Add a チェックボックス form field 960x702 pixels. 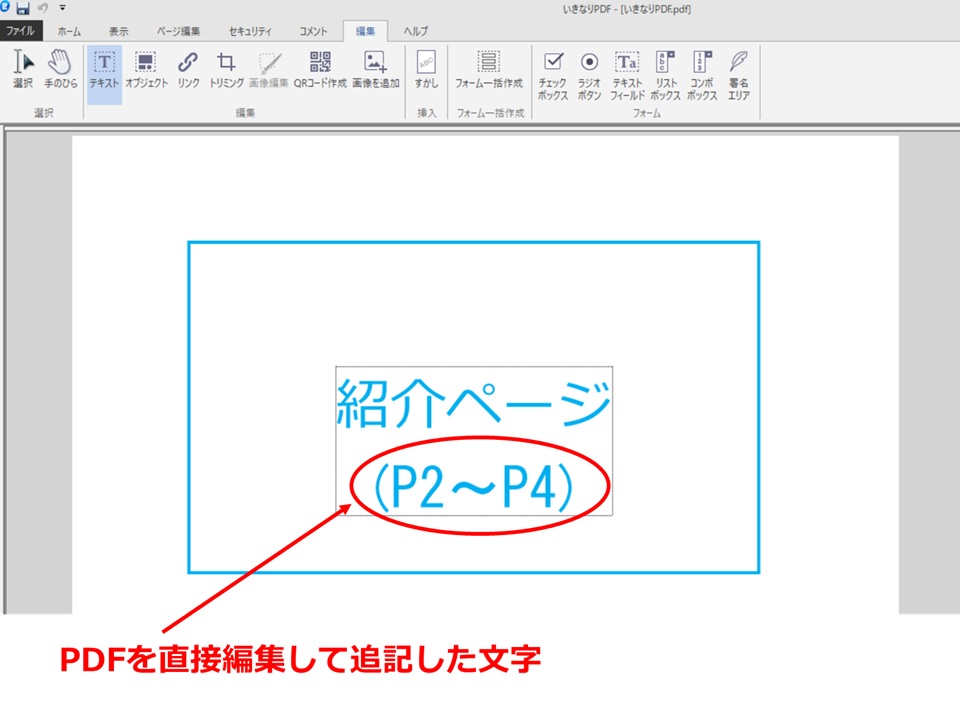[553, 75]
